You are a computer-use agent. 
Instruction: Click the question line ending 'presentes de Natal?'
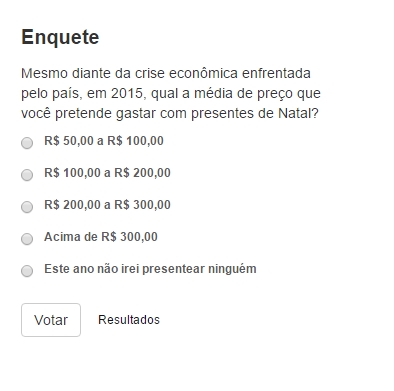tap(170, 114)
